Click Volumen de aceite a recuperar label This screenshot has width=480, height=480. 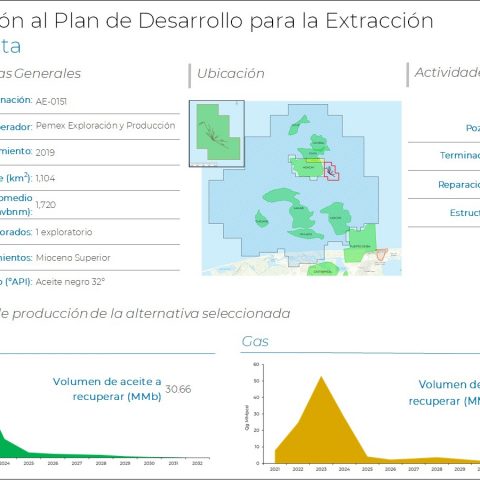pyautogui.click(x=107, y=389)
